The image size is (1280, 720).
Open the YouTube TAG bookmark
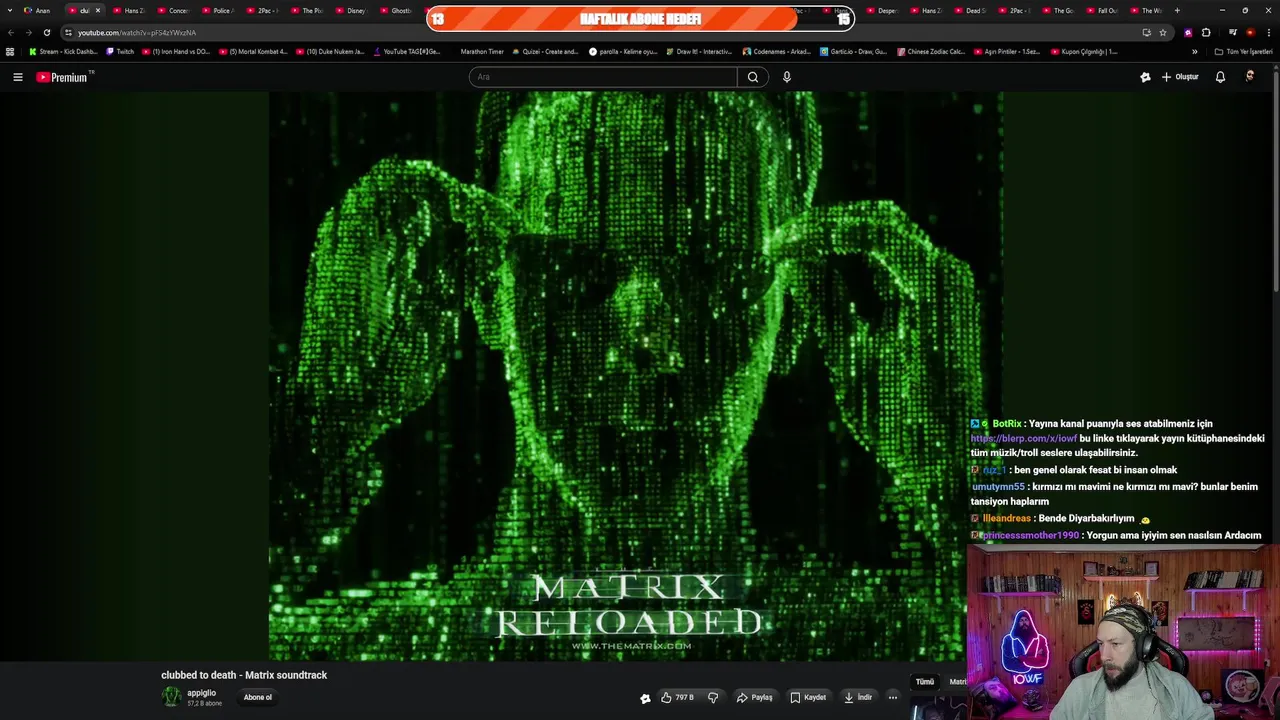coord(406,51)
